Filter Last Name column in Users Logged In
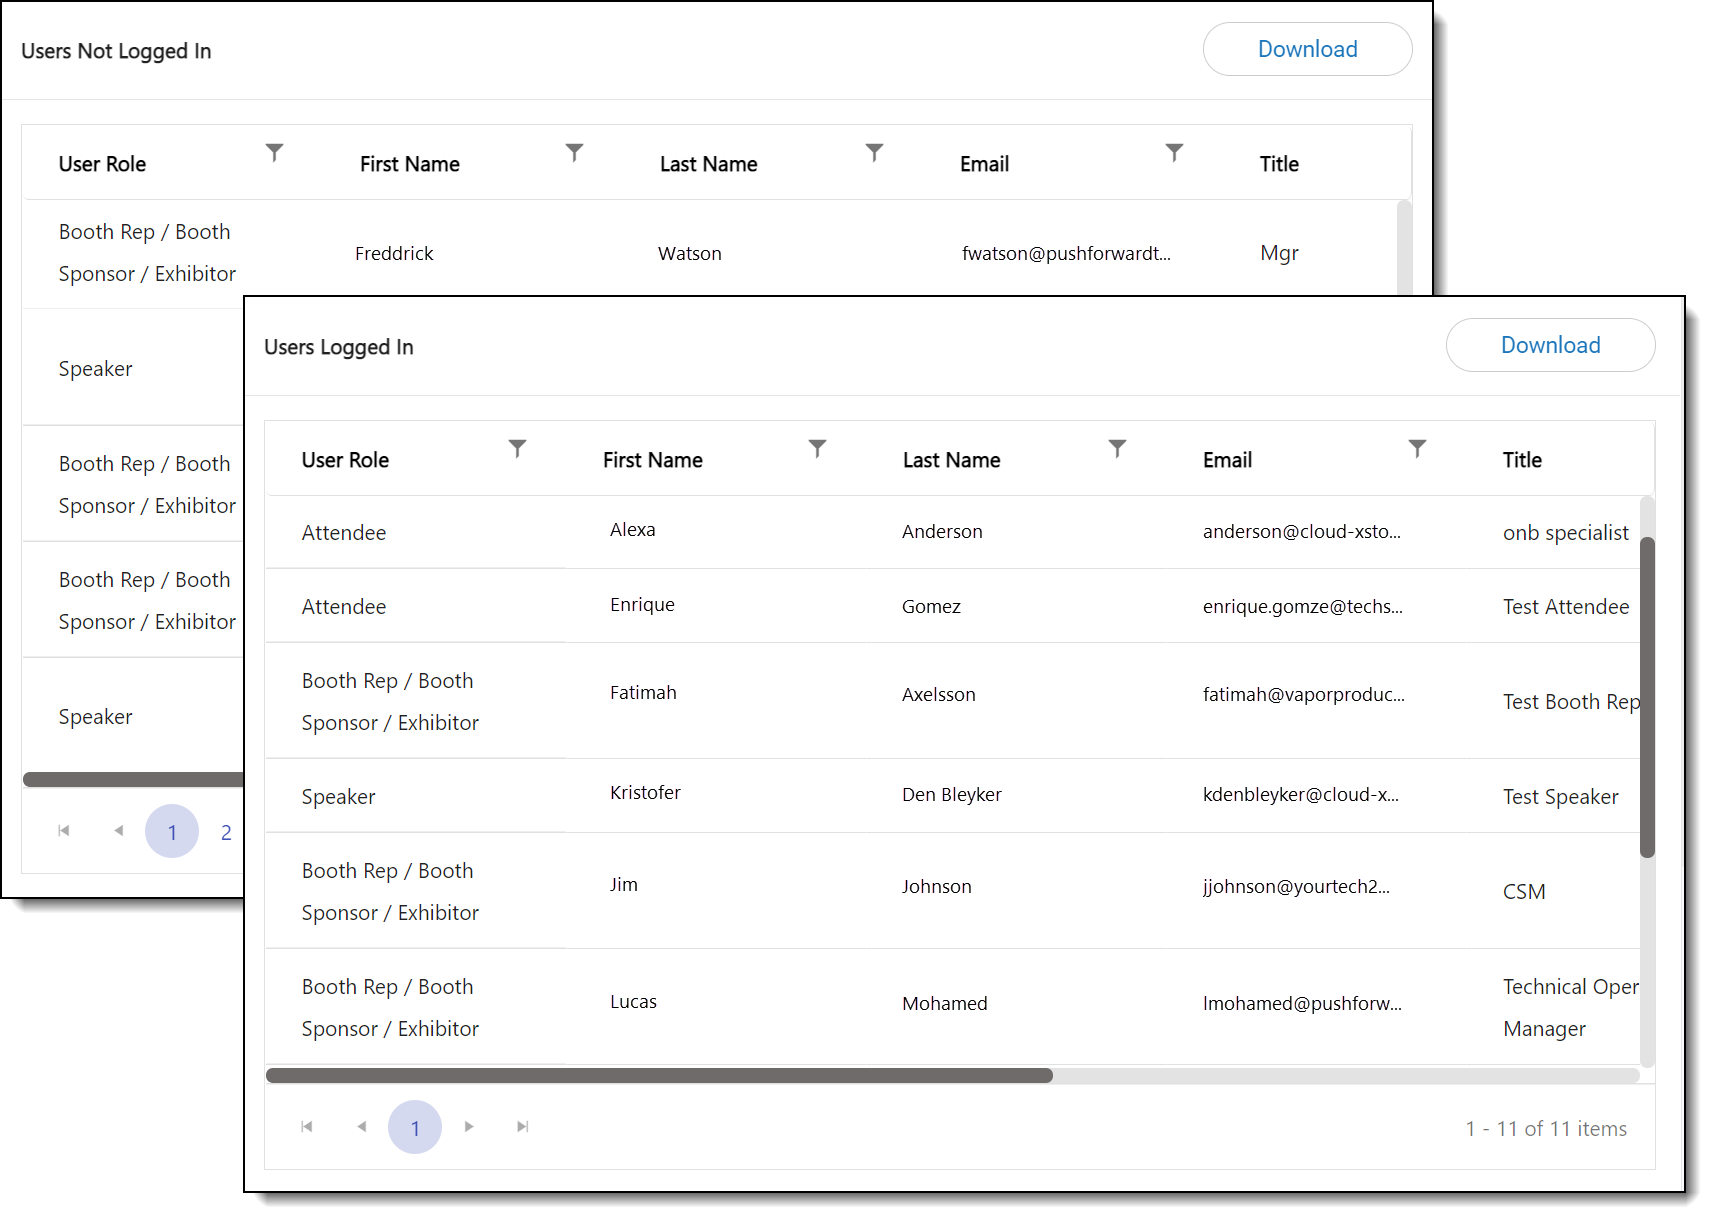Viewport: 1711px width, 1218px height. pos(1117,448)
